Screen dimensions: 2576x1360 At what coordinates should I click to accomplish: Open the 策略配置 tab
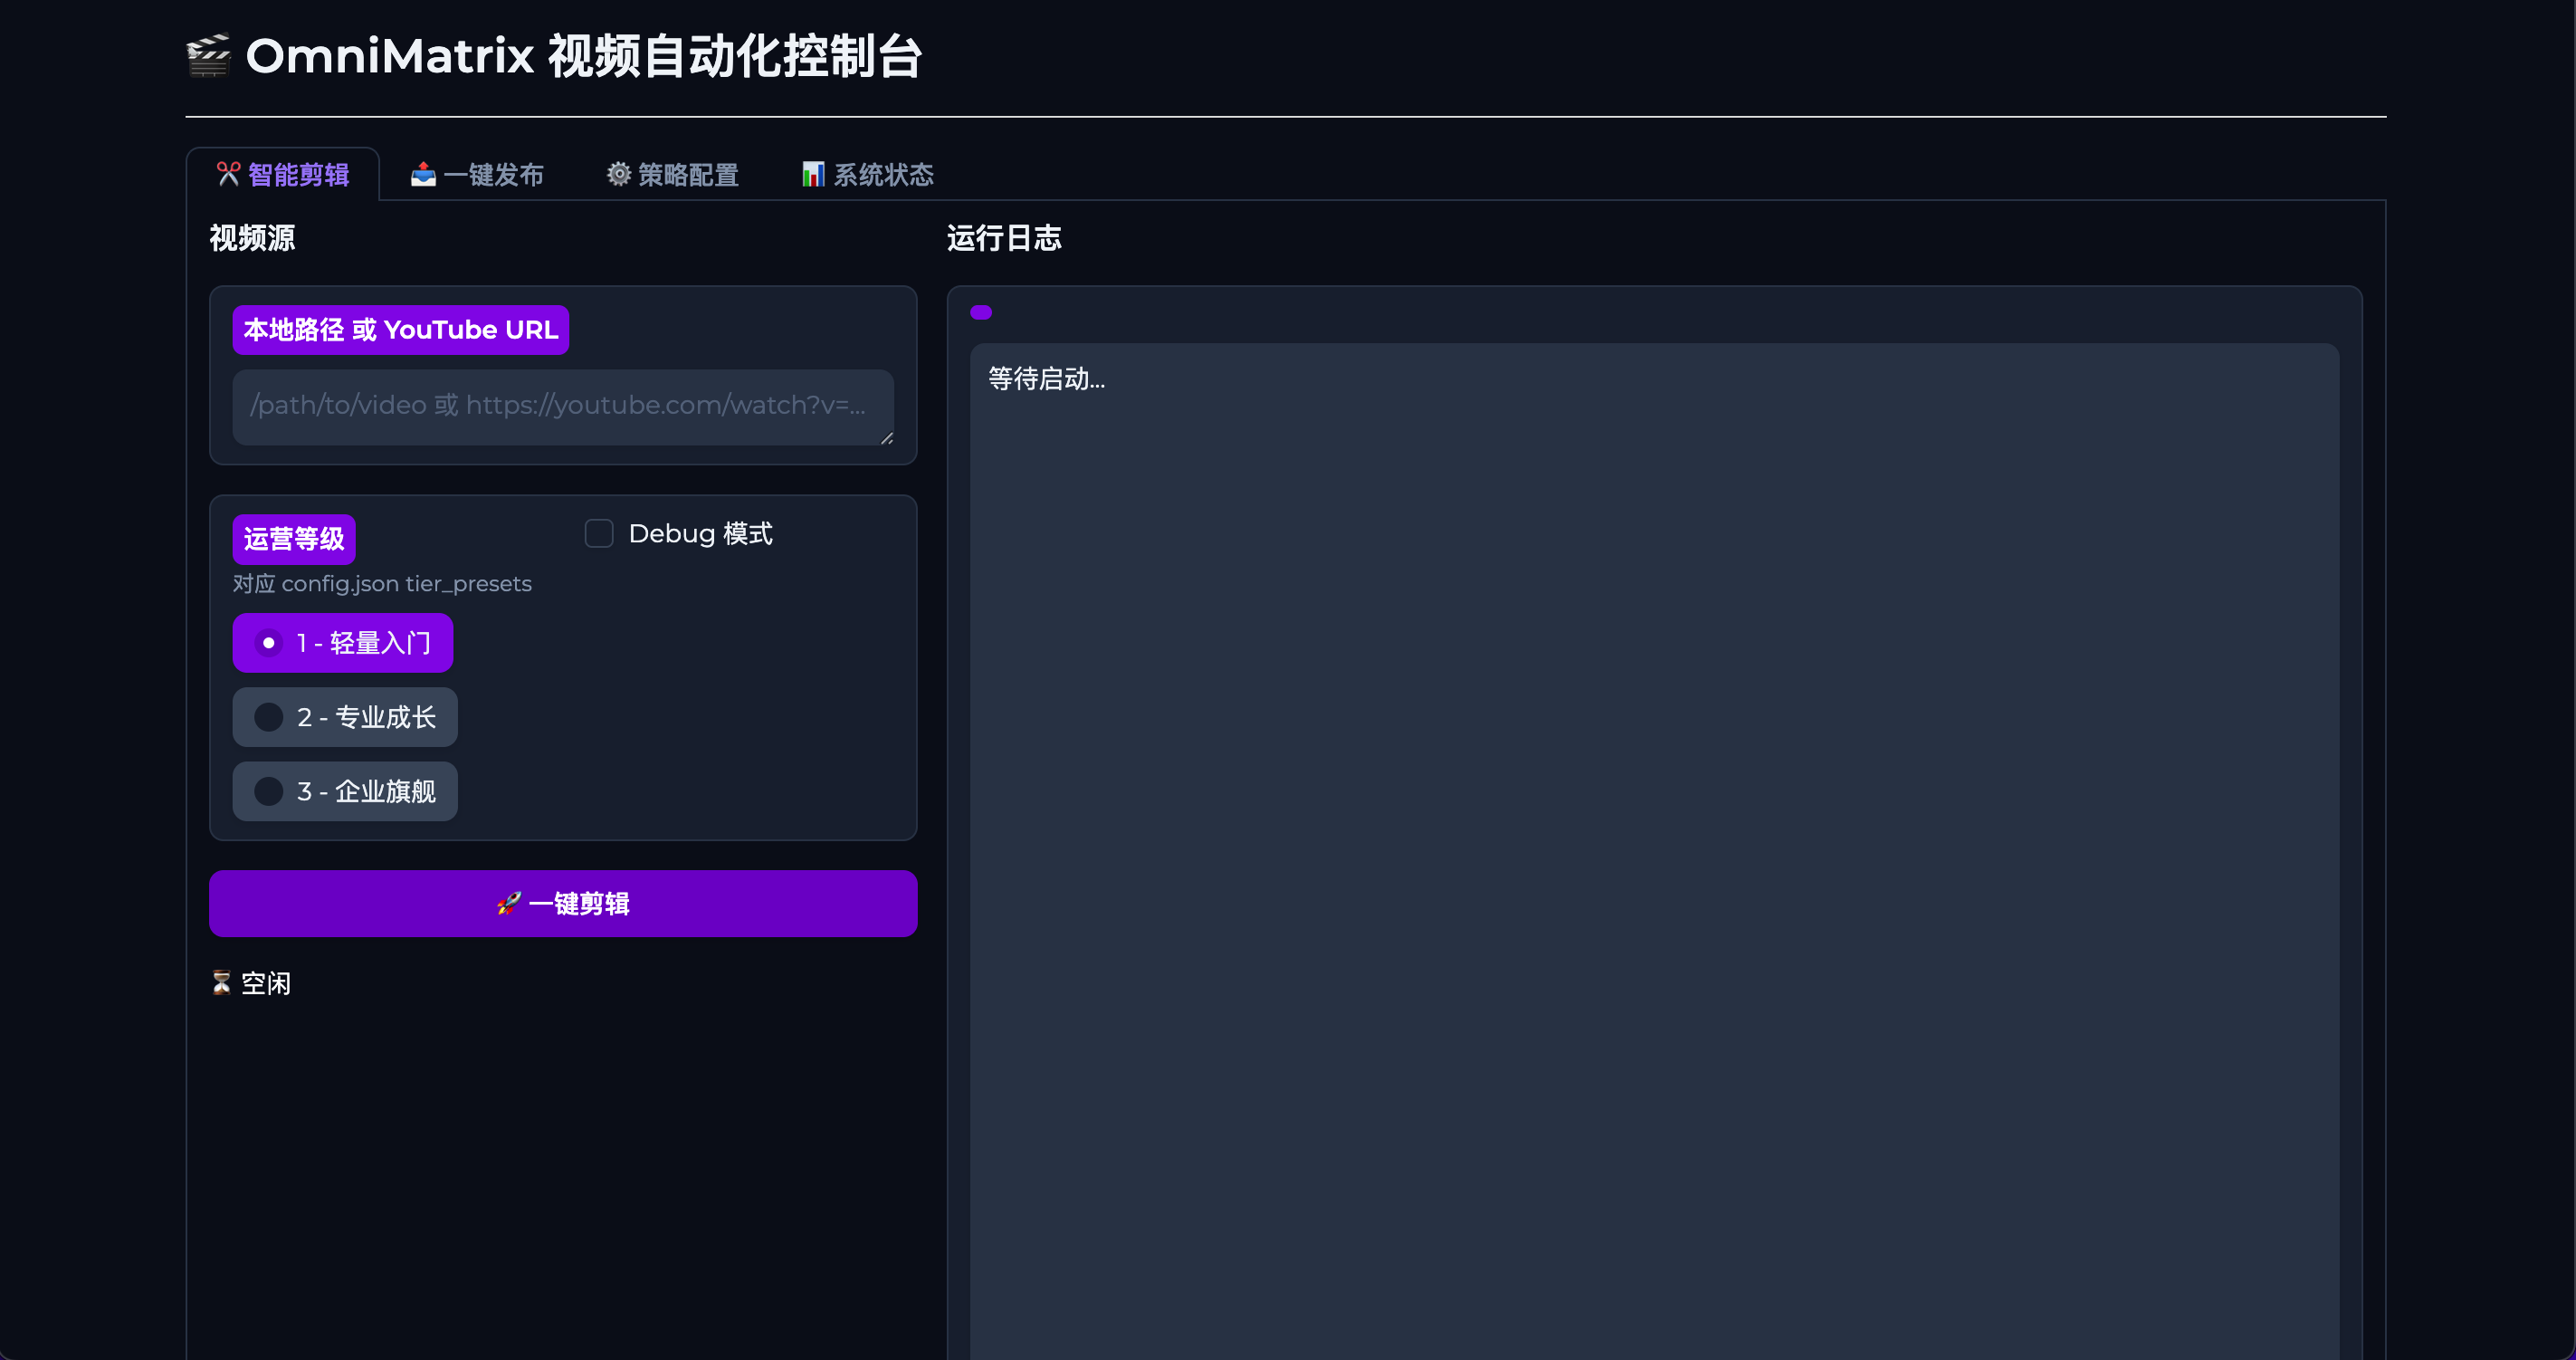(672, 175)
